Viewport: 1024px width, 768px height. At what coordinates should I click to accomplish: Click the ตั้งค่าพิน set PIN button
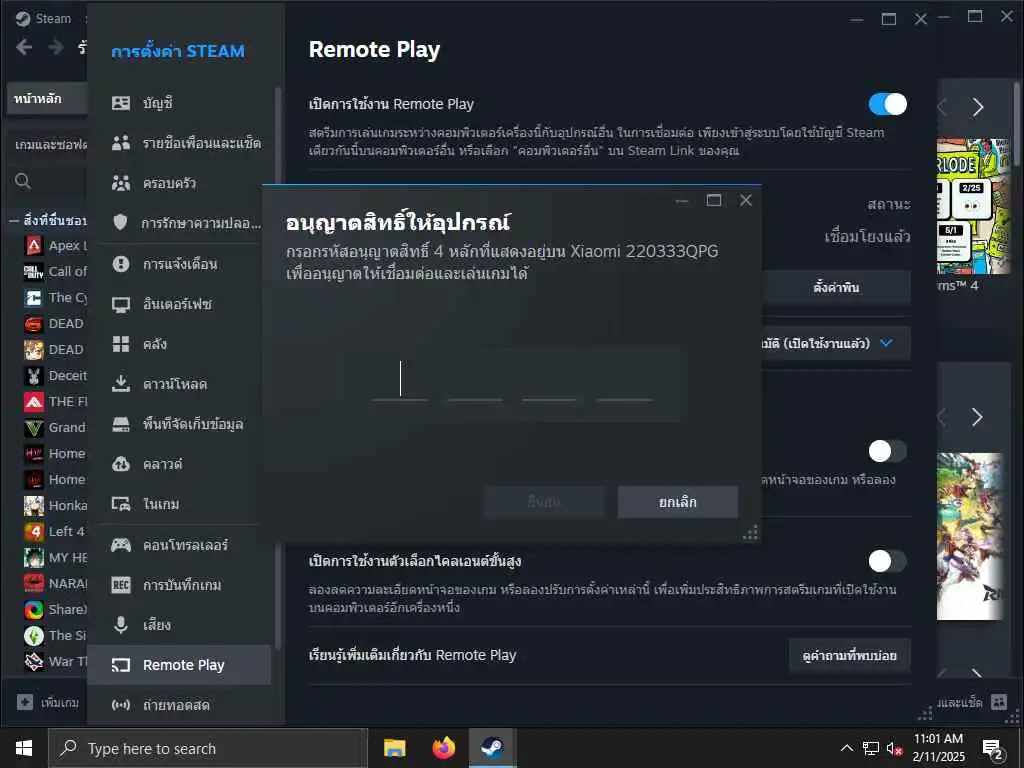point(836,287)
